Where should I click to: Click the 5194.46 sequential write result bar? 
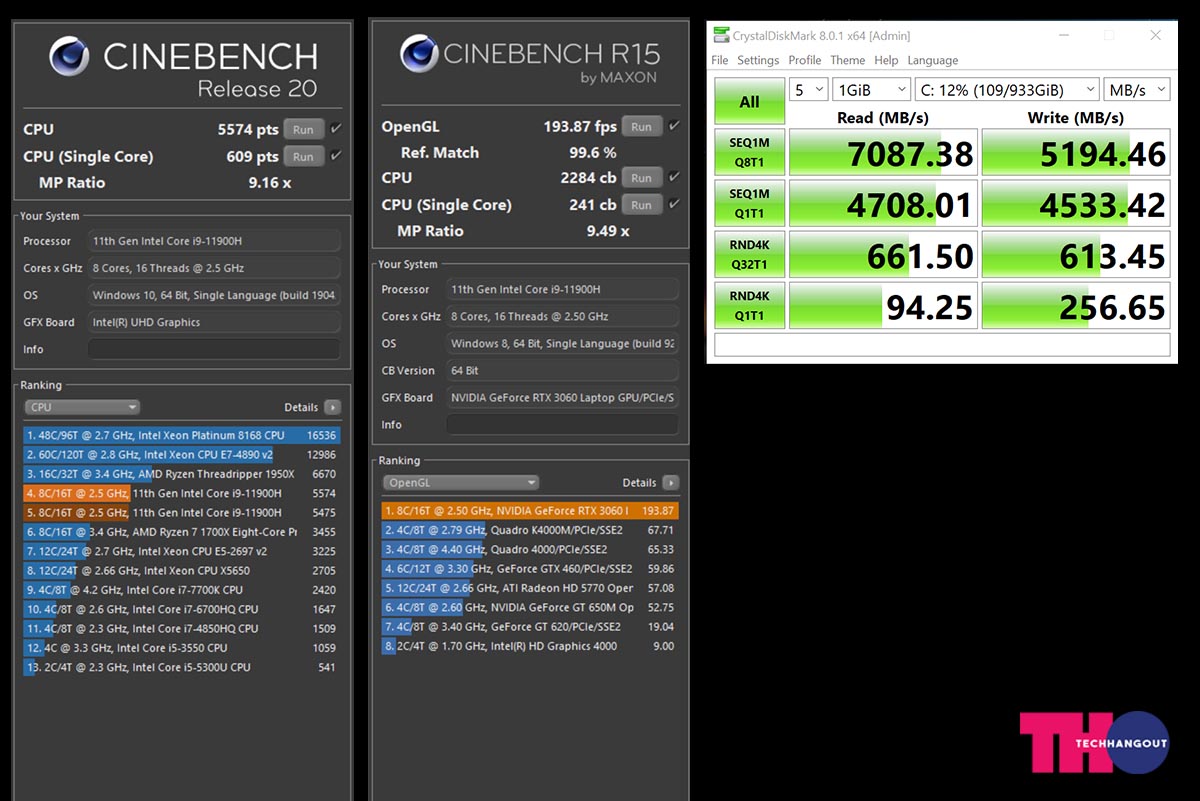pyautogui.click(x=1076, y=153)
